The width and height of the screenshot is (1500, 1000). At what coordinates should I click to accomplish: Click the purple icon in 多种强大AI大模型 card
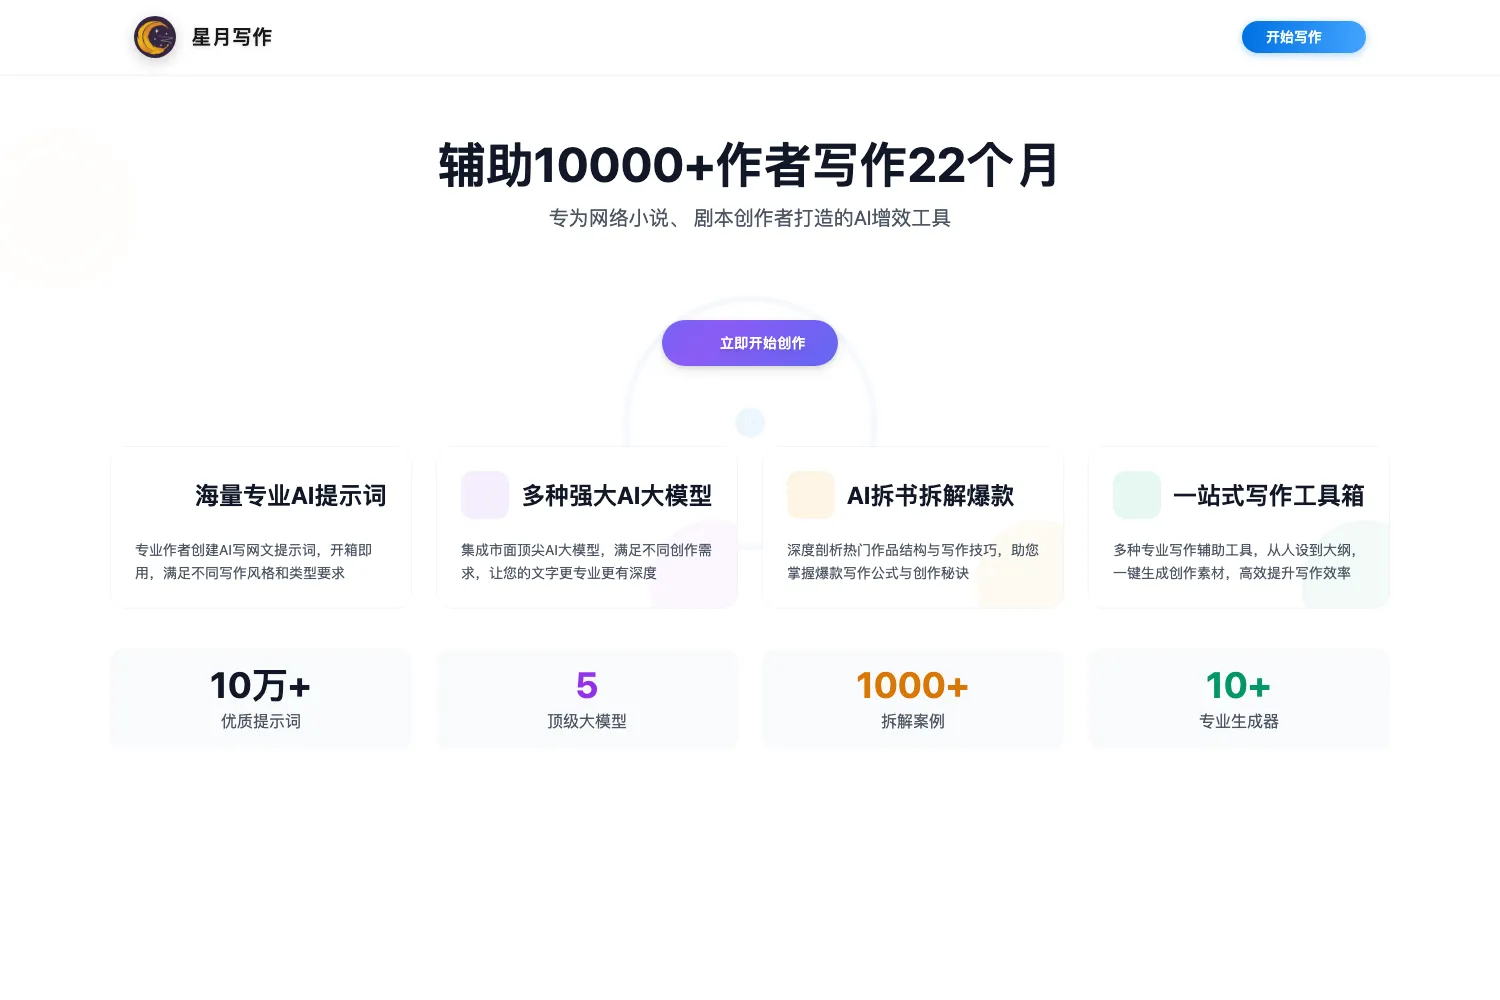coord(485,495)
